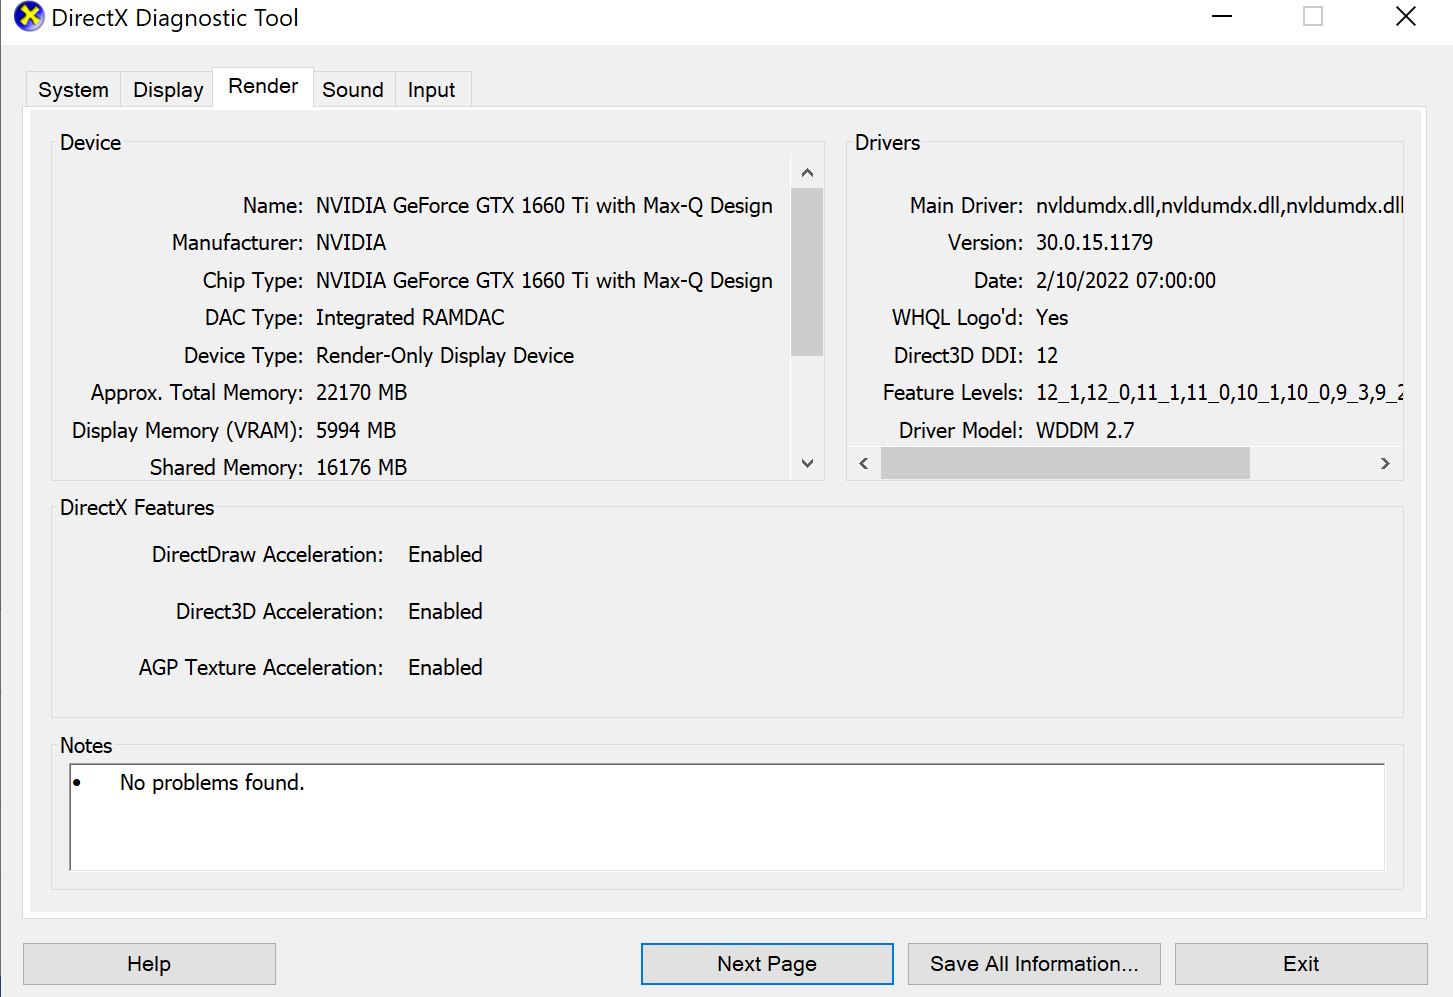Click WHQL Logo'd value Yes
Image resolution: width=1453 pixels, height=997 pixels.
1052,318
